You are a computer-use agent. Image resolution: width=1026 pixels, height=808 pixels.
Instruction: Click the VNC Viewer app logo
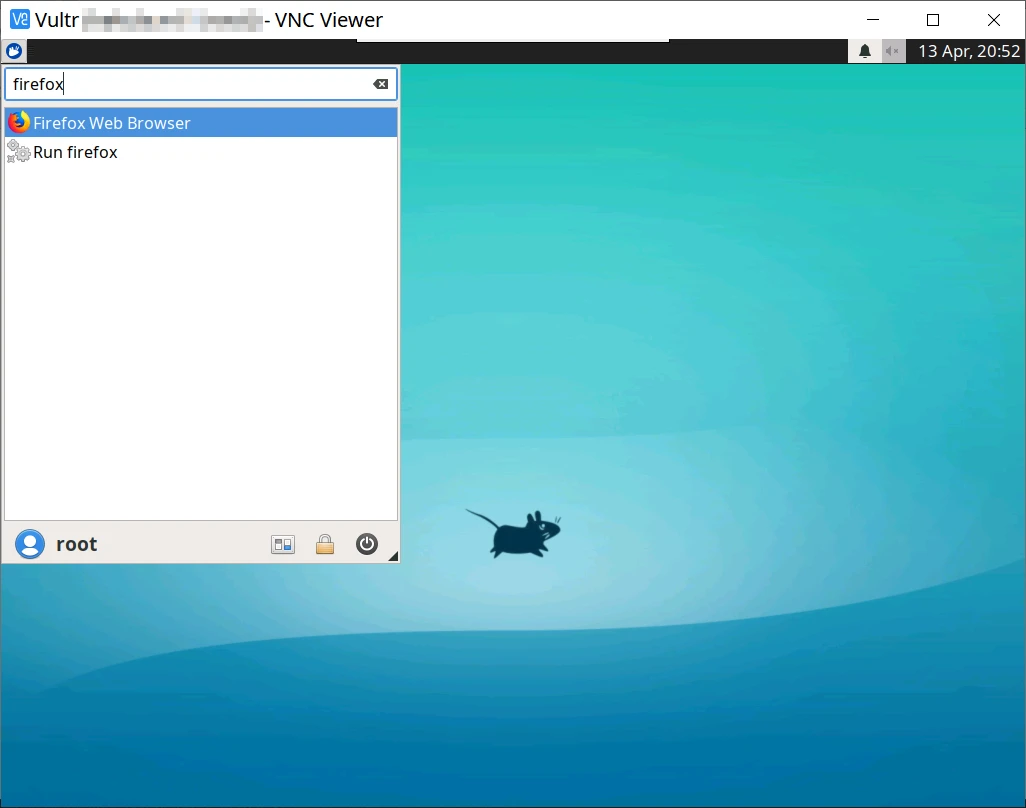20,20
